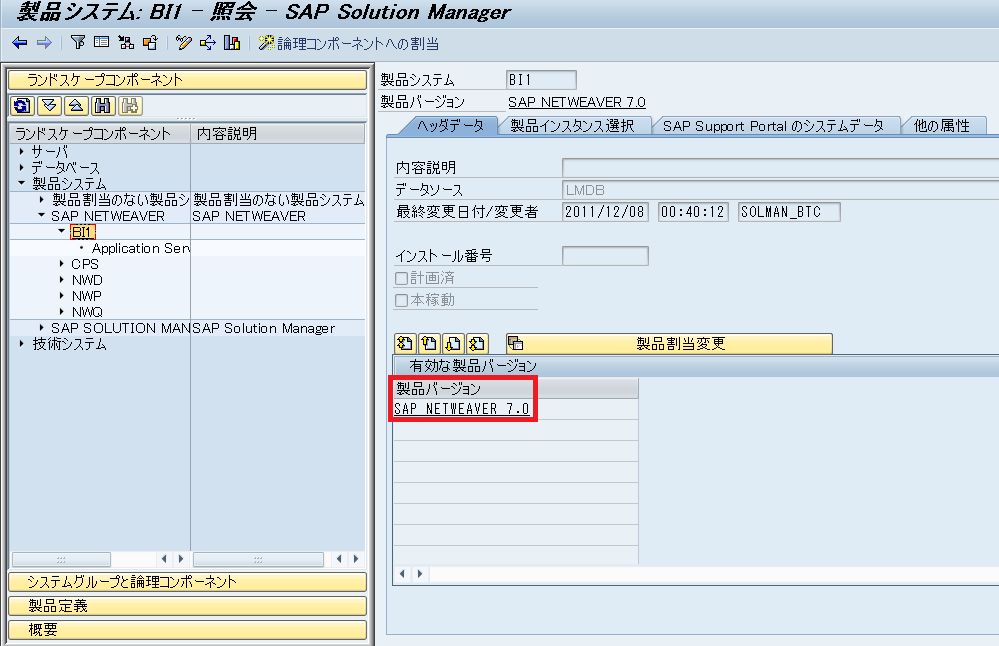
Task: Toggle the 本稼動 checkbox
Action: pyautogui.click(x=401, y=300)
